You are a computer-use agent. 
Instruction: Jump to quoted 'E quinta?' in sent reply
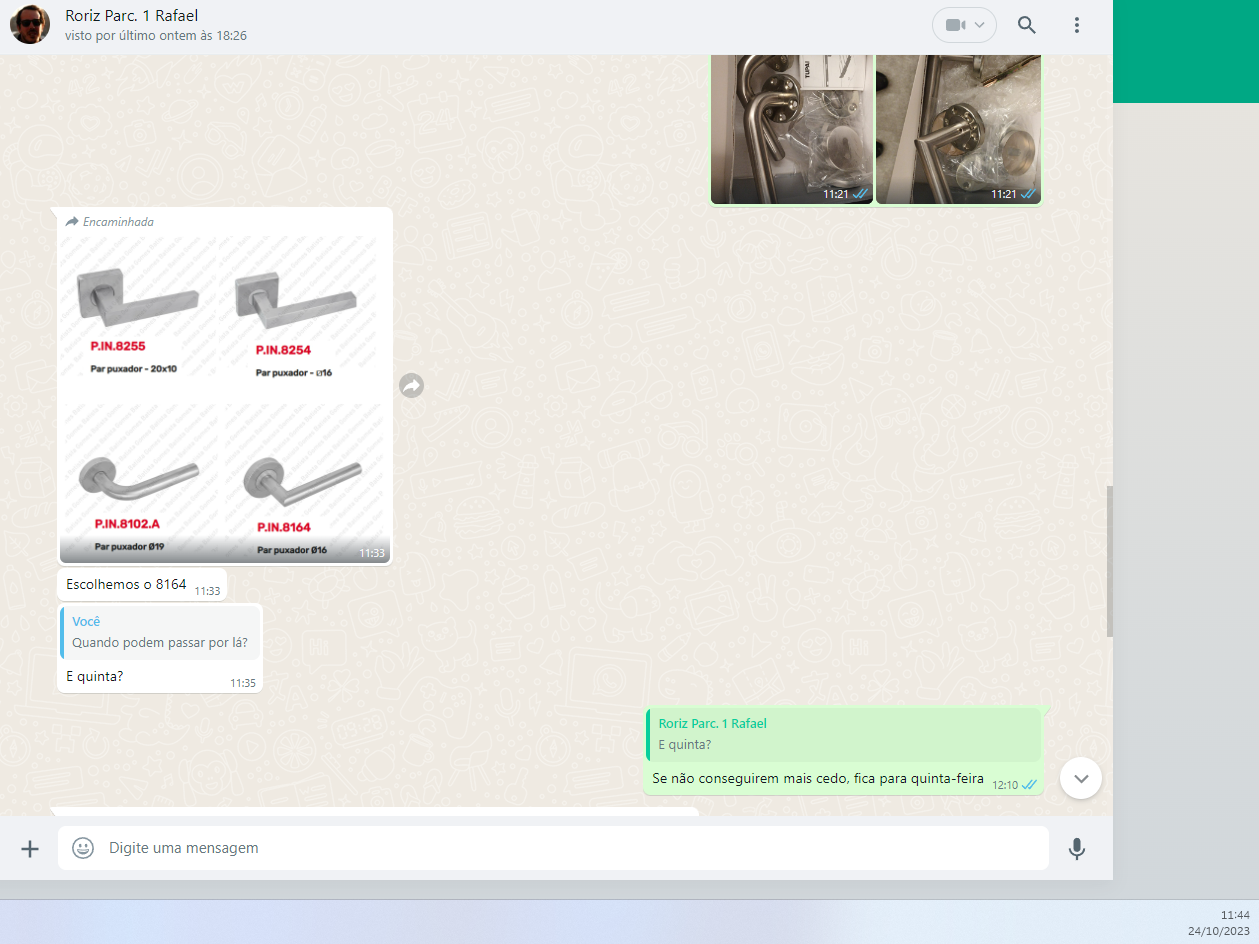pyautogui.click(x=843, y=734)
